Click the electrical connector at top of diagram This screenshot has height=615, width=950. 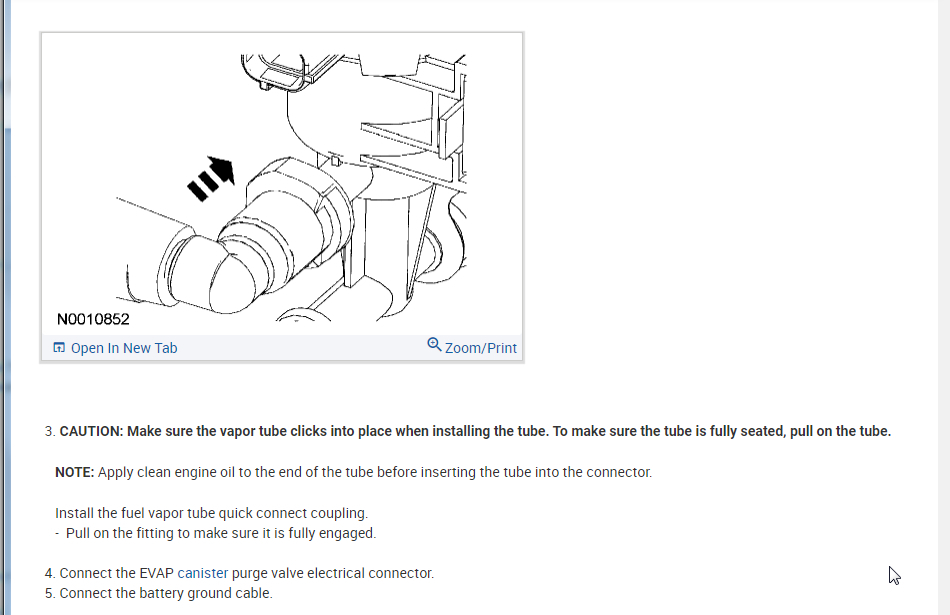click(x=277, y=72)
